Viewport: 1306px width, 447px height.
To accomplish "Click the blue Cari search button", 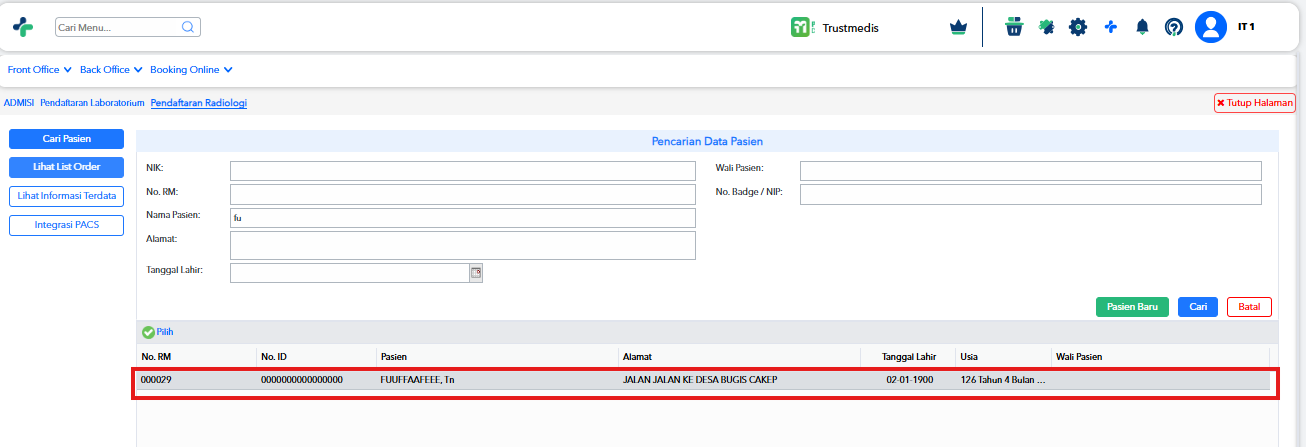I will pyautogui.click(x=1198, y=307).
